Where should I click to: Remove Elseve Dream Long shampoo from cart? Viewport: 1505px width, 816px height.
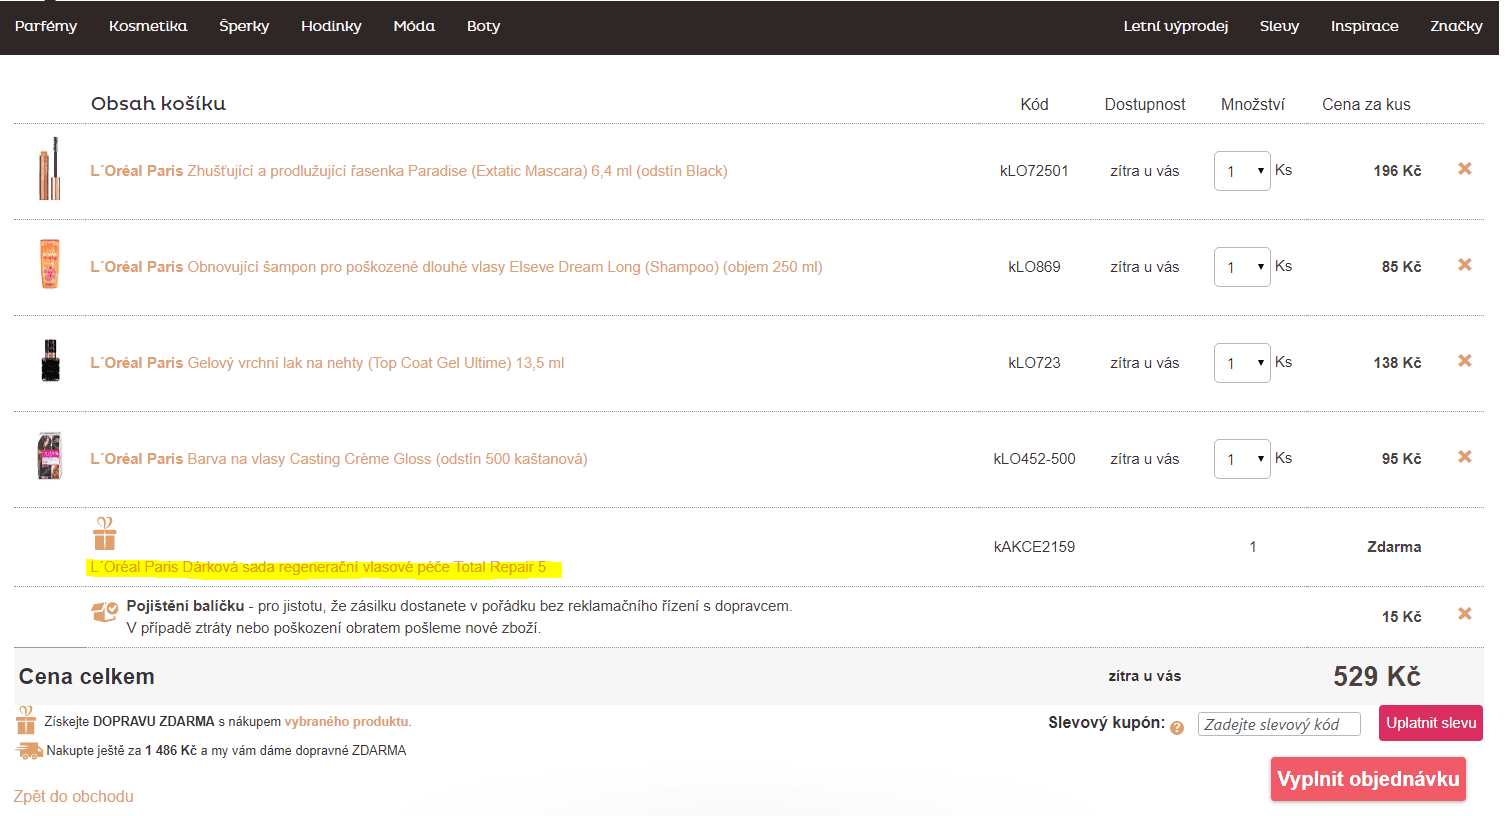point(1464,265)
